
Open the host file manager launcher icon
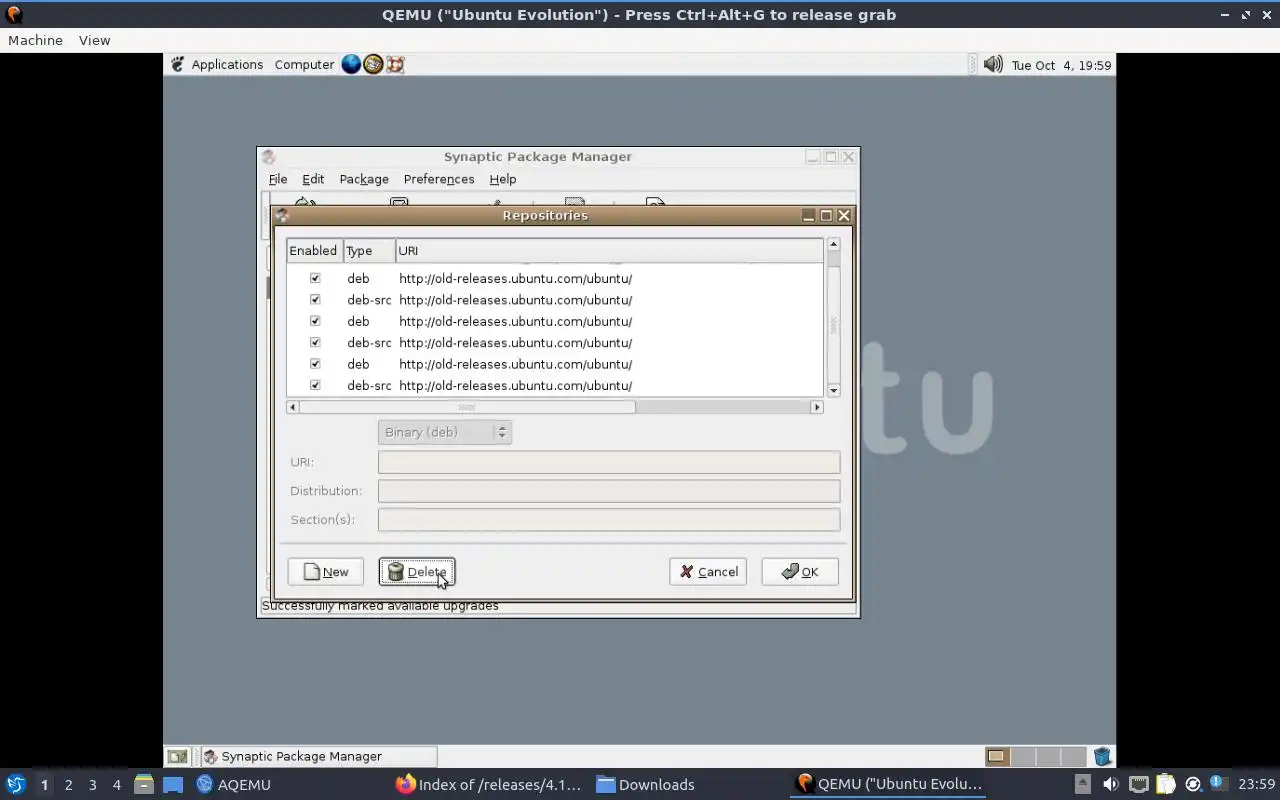[x=144, y=785]
